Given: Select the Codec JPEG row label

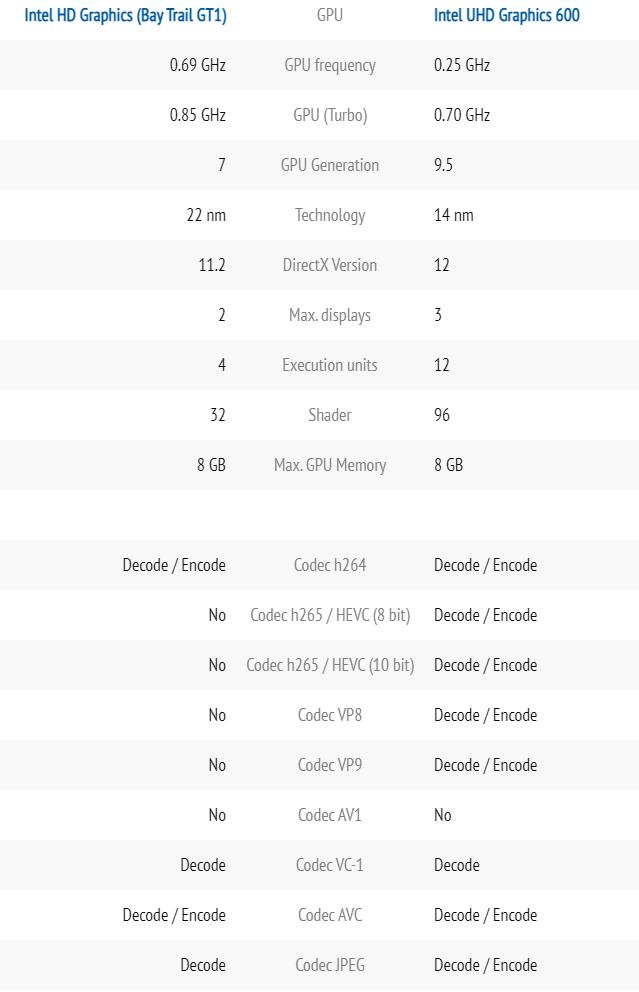Looking at the screenshot, I should pos(330,965).
